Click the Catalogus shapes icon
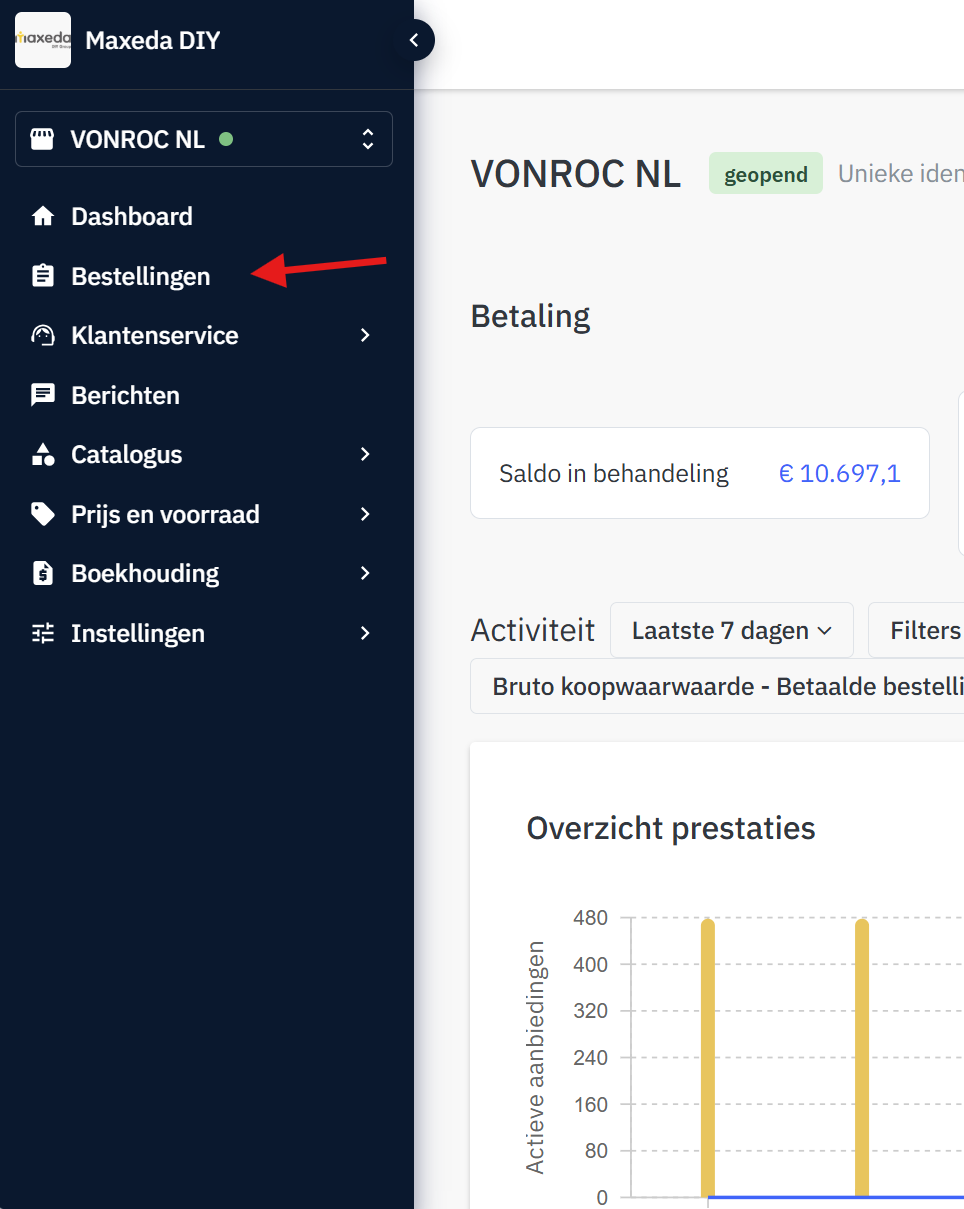The width and height of the screenshot is (964, 1209). 42,454
